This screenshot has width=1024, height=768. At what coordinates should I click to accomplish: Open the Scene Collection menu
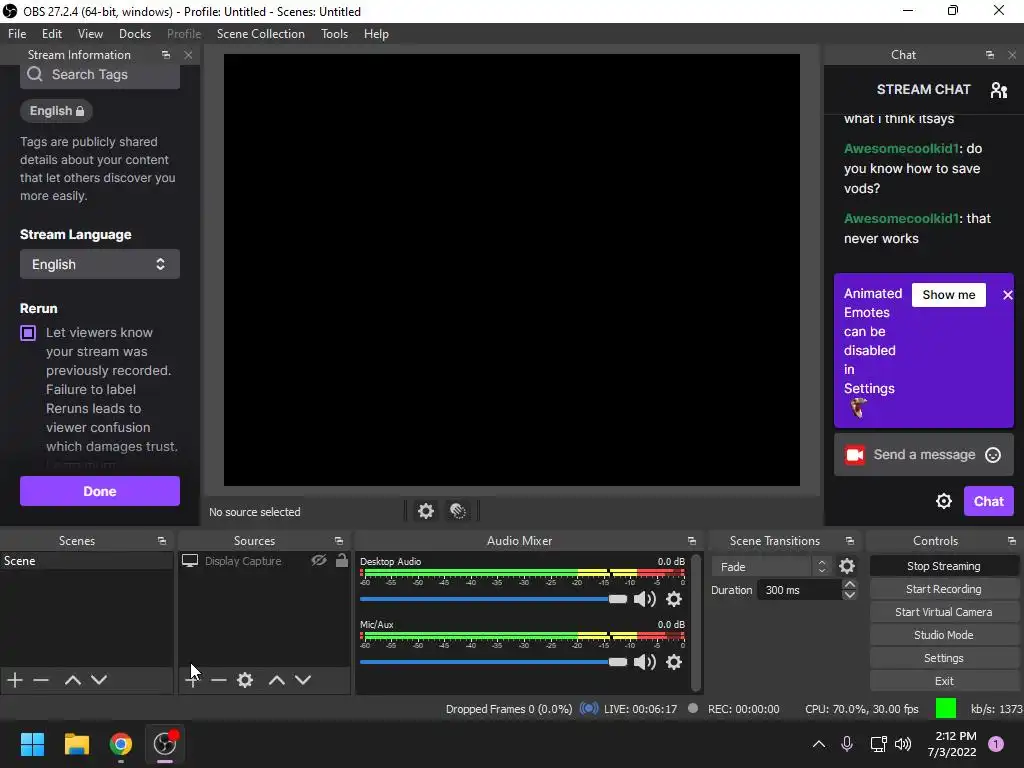tap(261, 34)
